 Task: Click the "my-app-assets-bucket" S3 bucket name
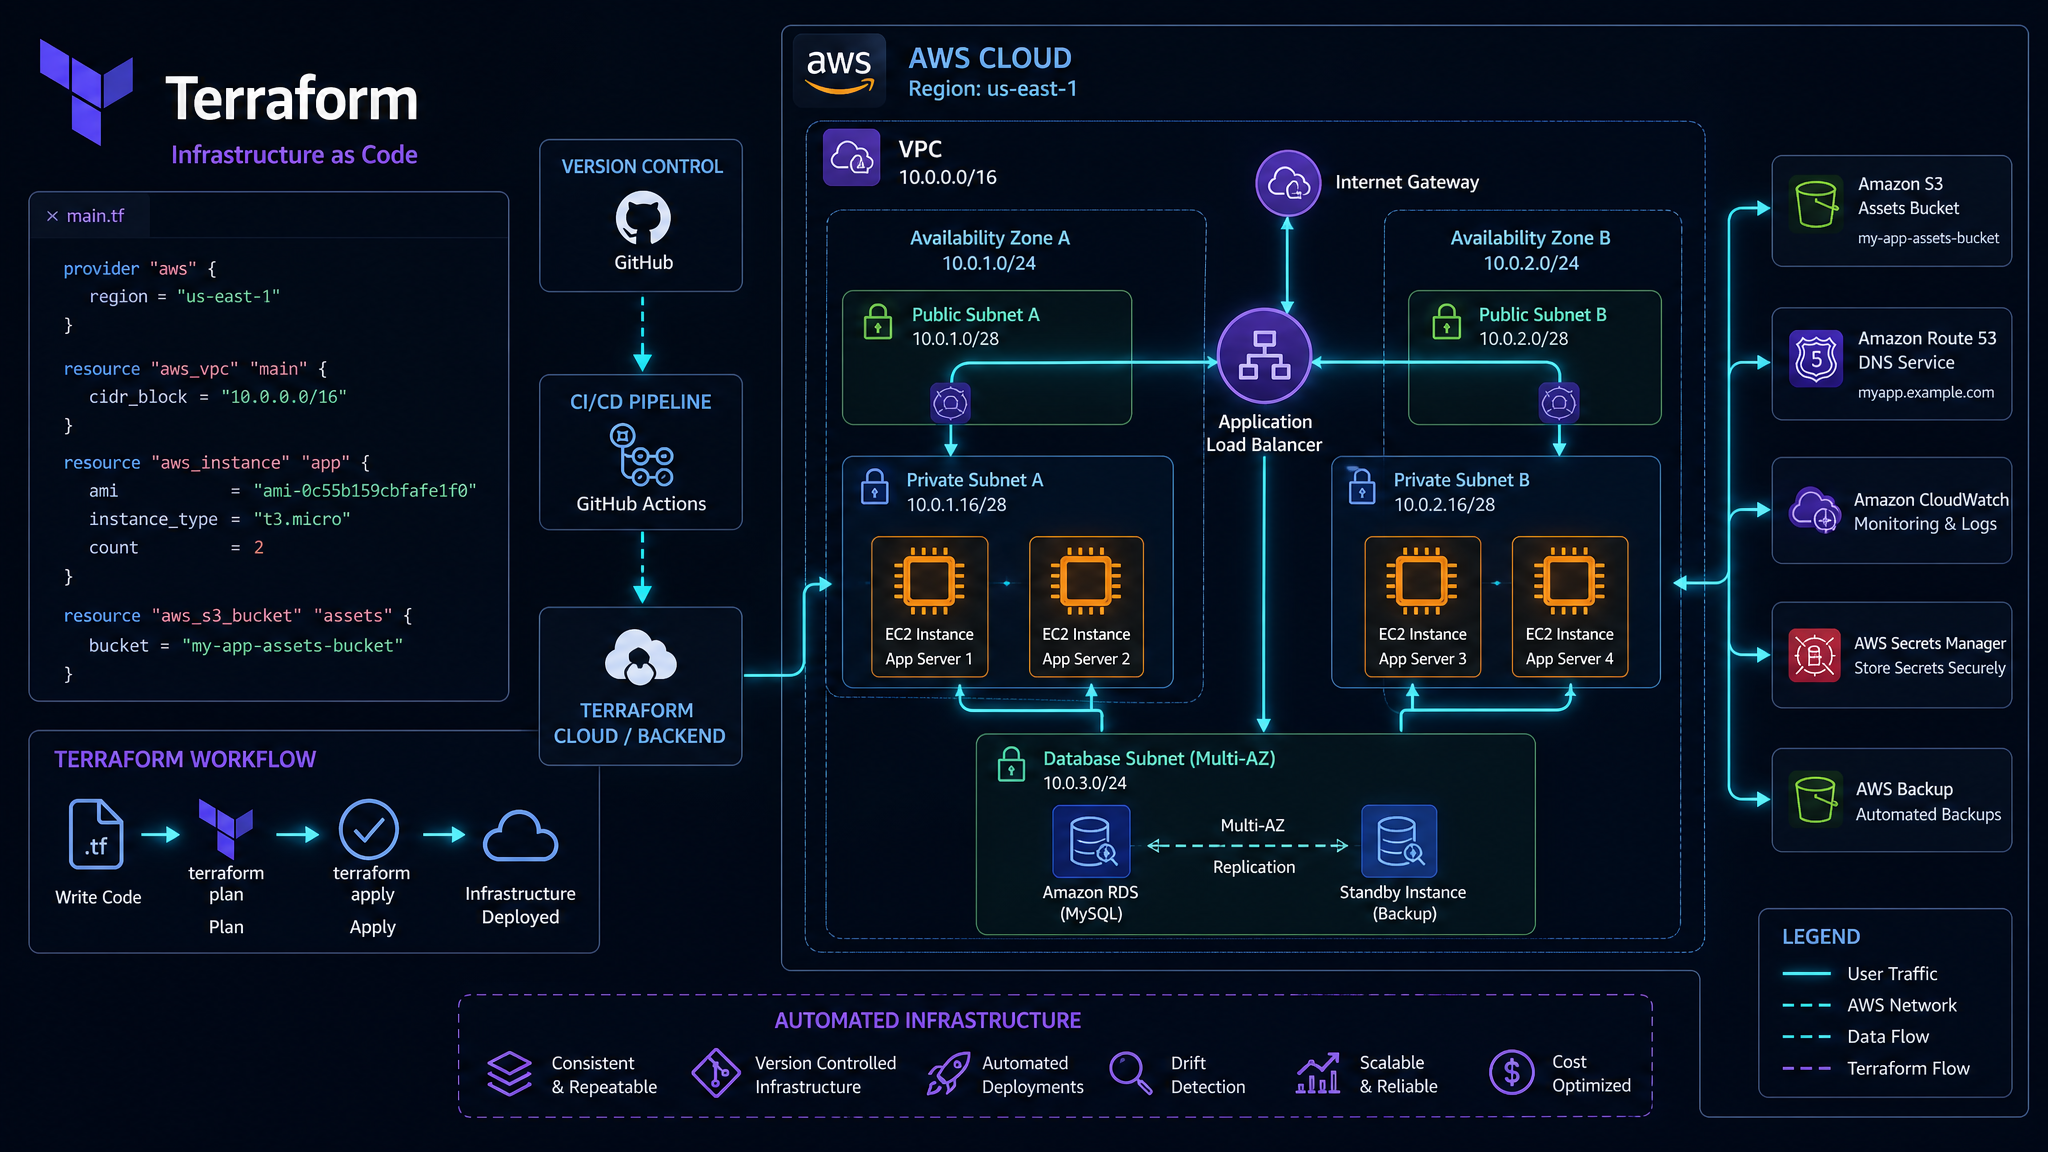(1928, 239)
